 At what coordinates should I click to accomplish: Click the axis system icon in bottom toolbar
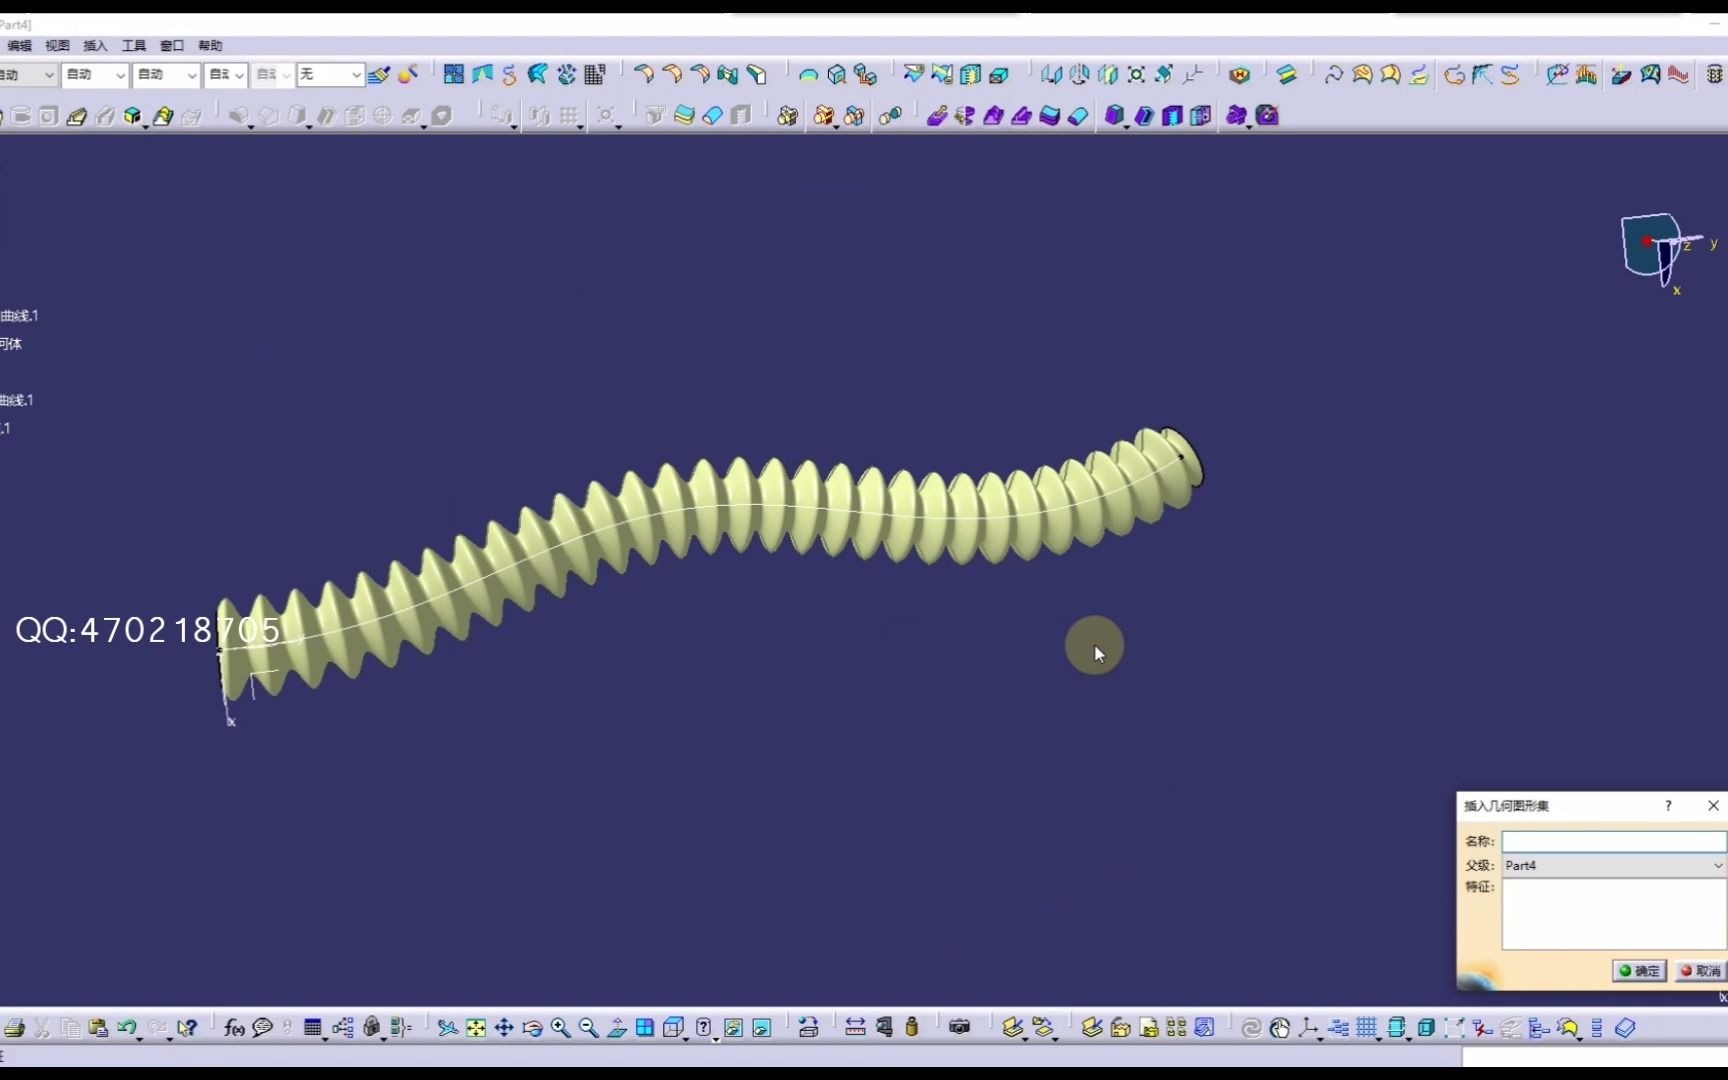tap(1308, 1028)
